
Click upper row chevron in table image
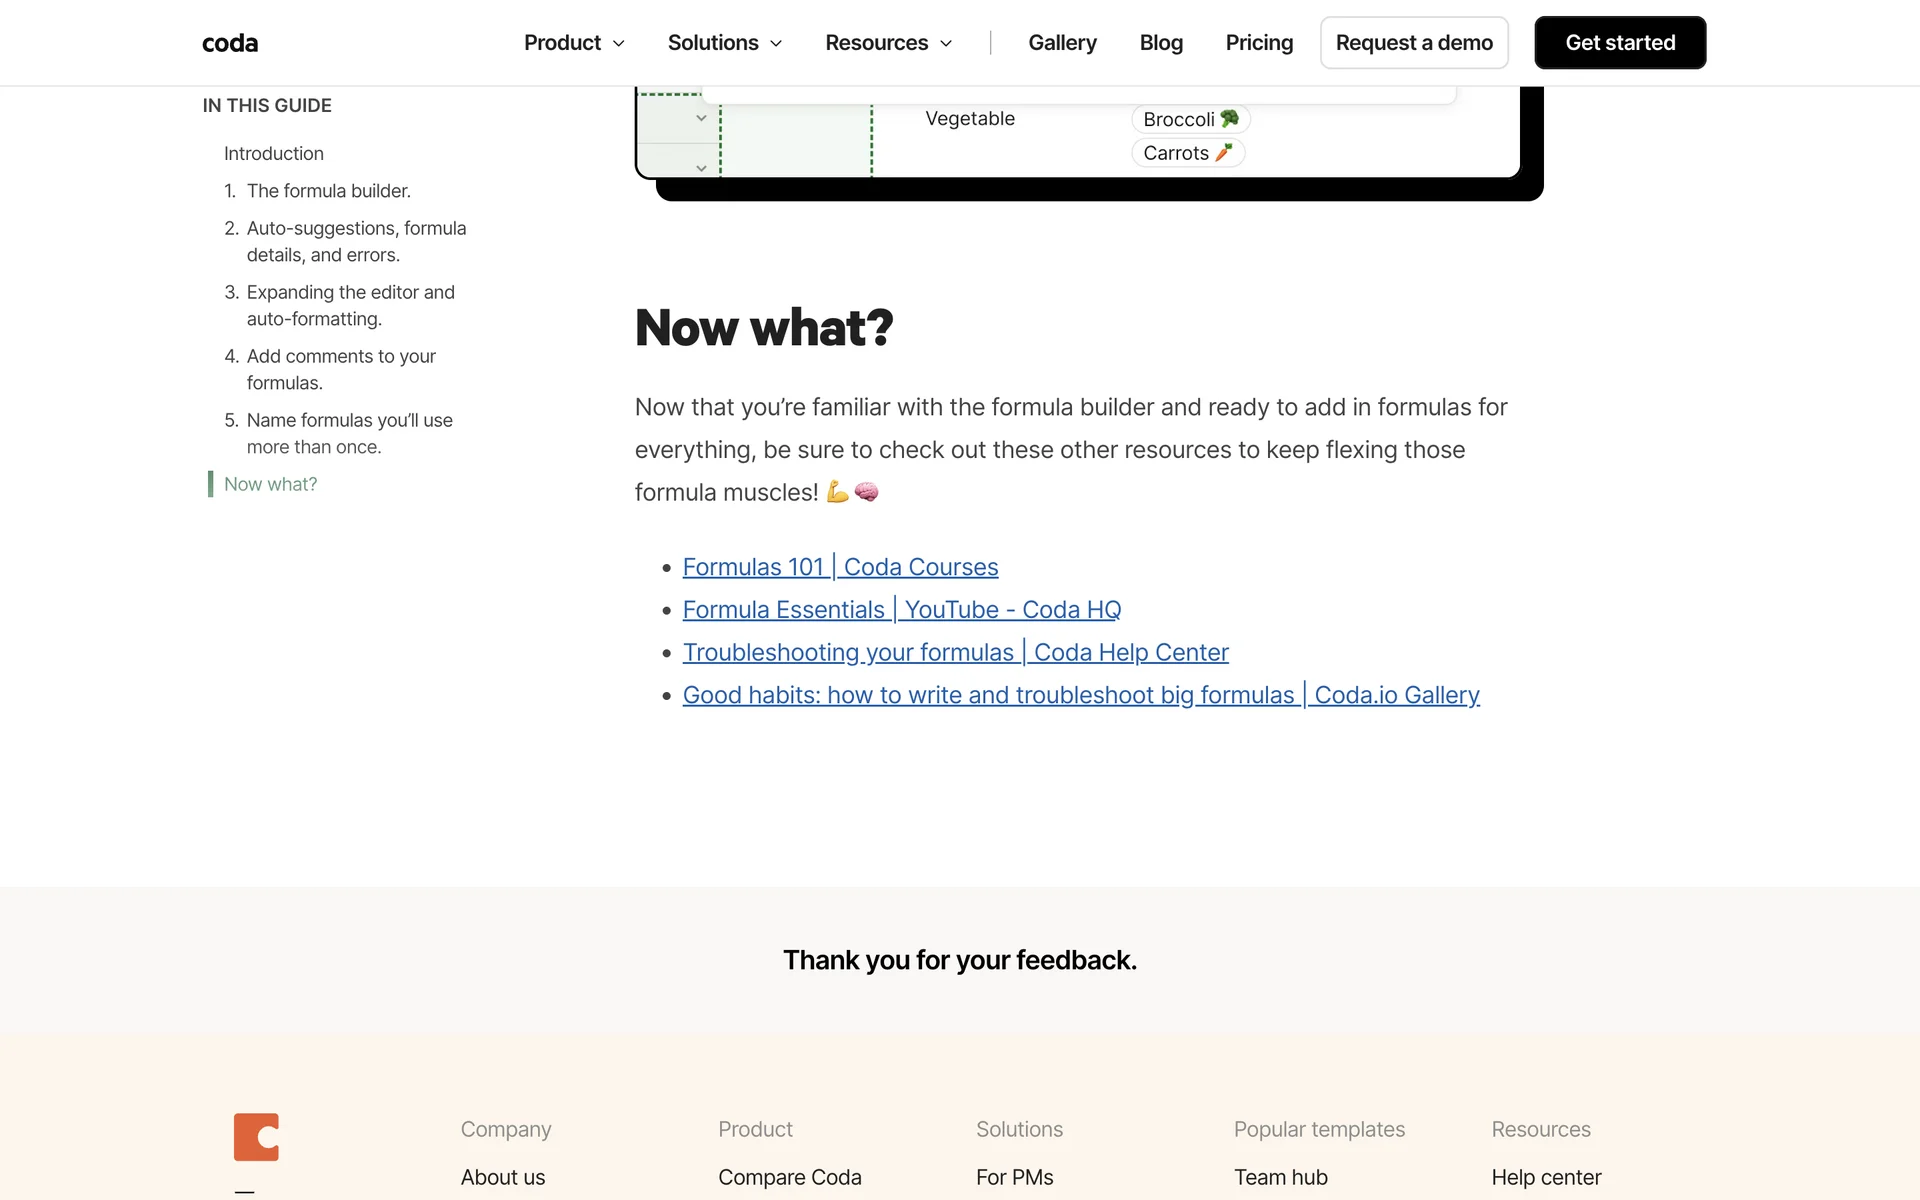click(x=701, y=118)
